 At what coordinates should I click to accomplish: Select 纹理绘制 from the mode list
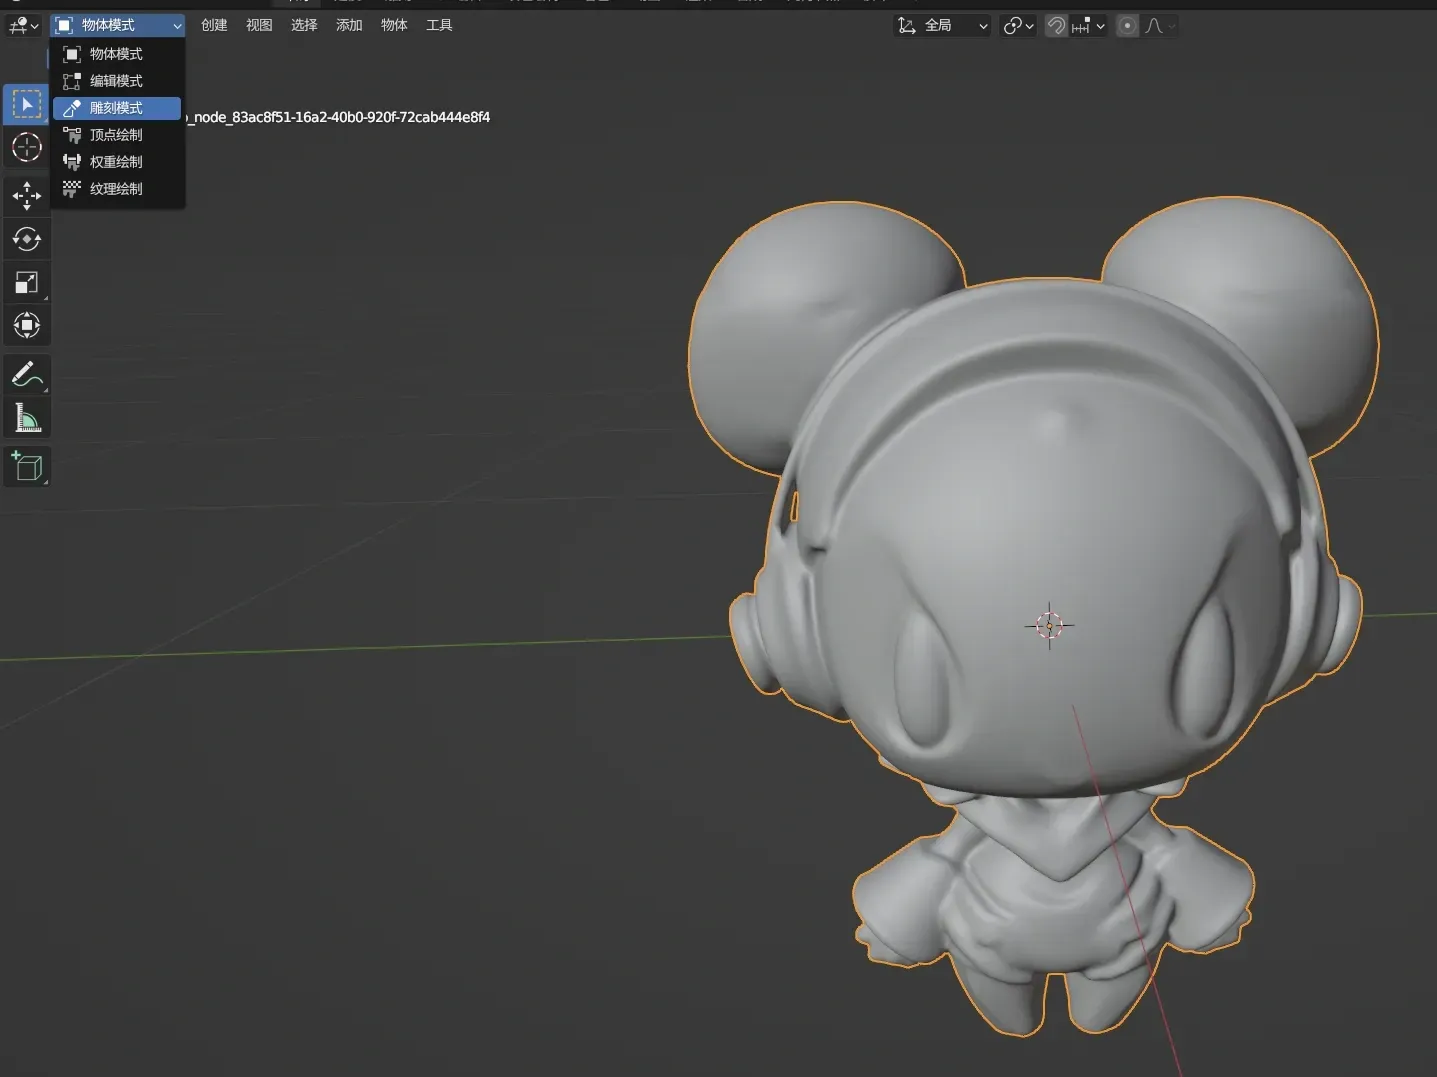tap(117, 189)
